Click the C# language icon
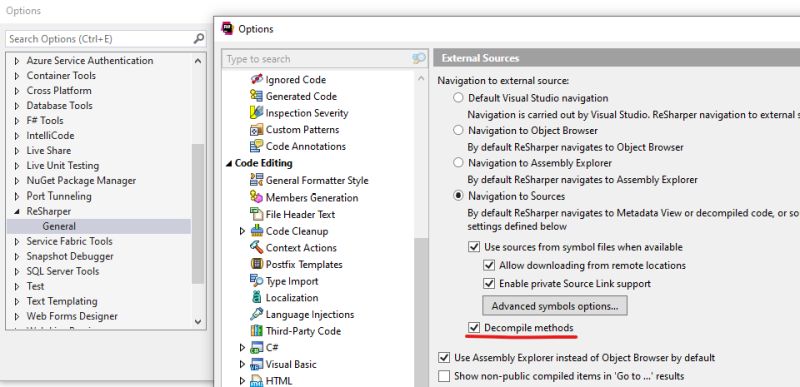Image resolution: width=800 pixels, height=387 pixels. point(257,348)
